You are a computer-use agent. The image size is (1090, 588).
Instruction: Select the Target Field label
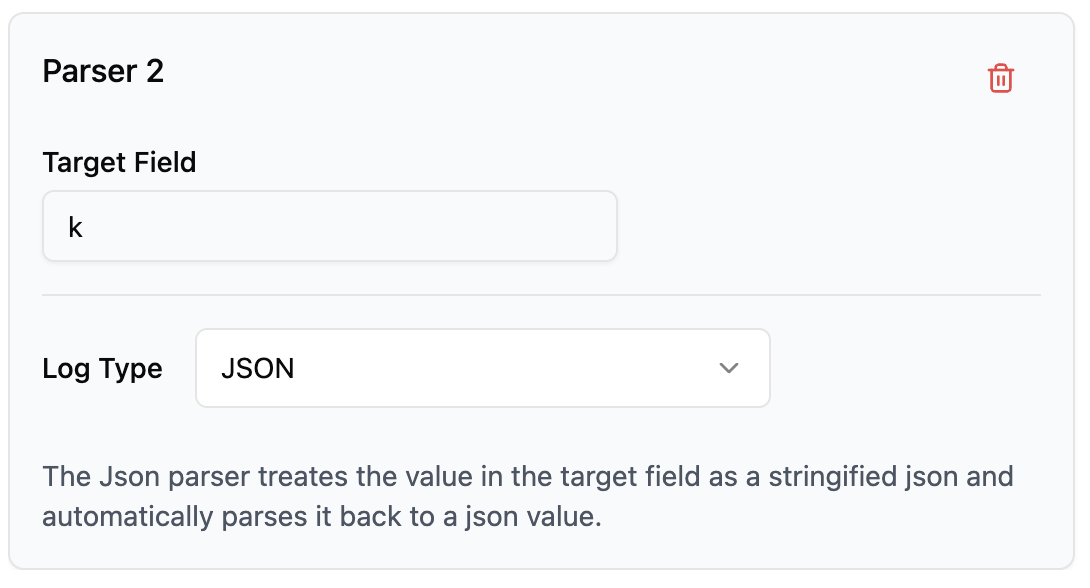click(119, 162)
